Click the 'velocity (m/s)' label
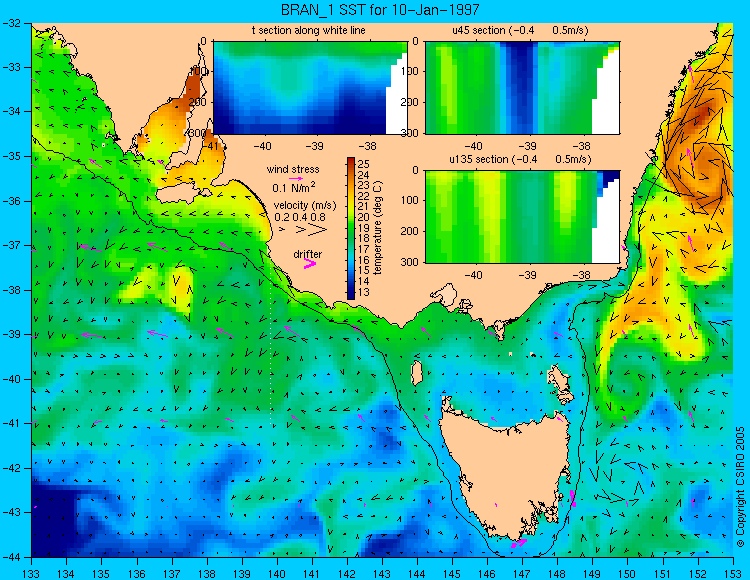Image resolution: width=750 pixels, height=580 pixels. (x=305, y=205)
